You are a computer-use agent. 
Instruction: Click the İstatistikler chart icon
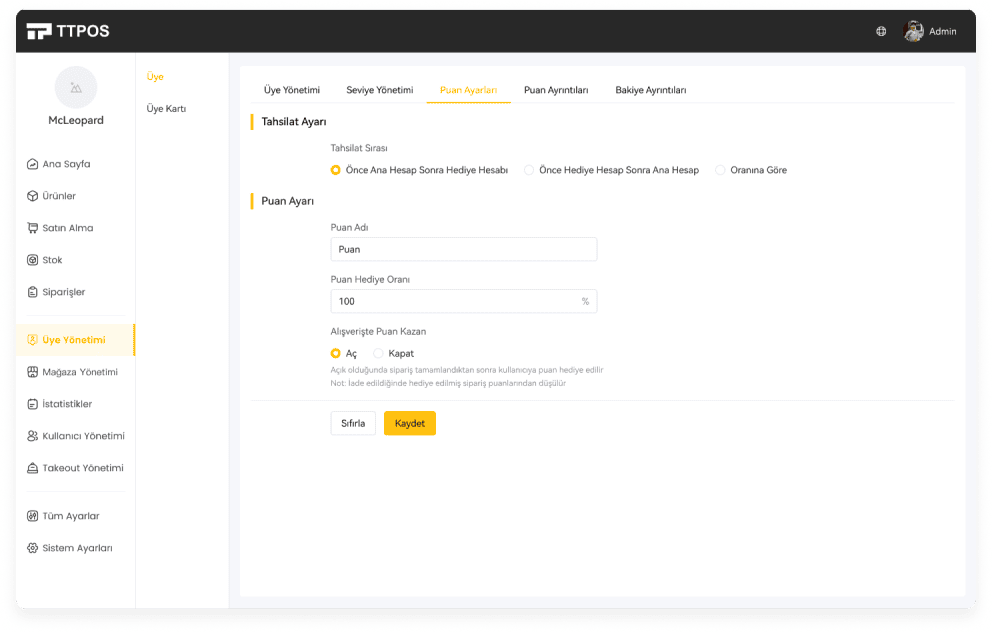(x=32, y=404)
